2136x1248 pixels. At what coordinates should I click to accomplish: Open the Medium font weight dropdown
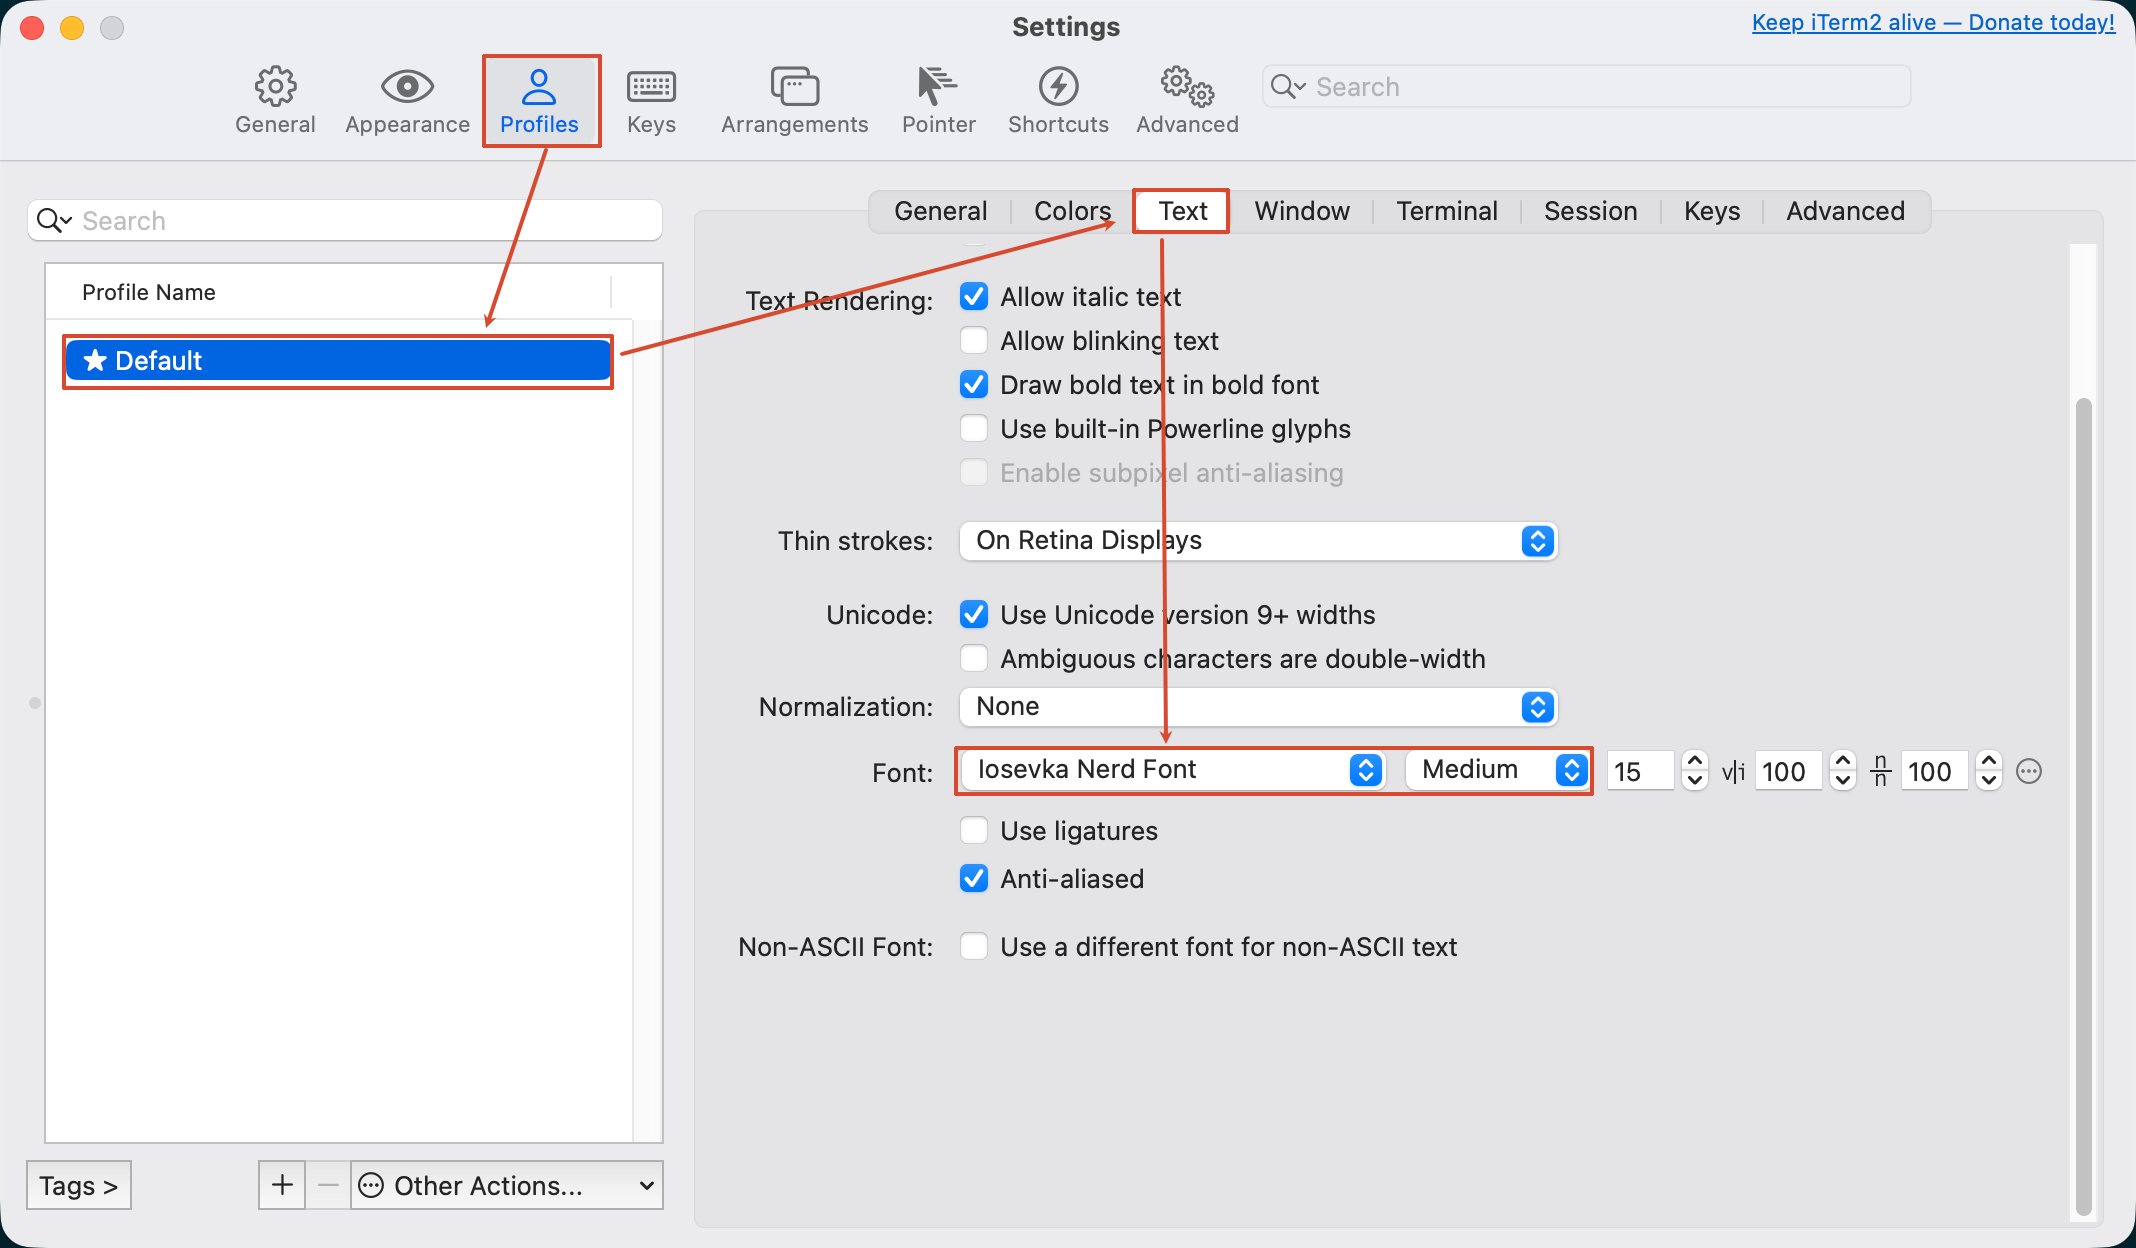(x=1497, y=770)
